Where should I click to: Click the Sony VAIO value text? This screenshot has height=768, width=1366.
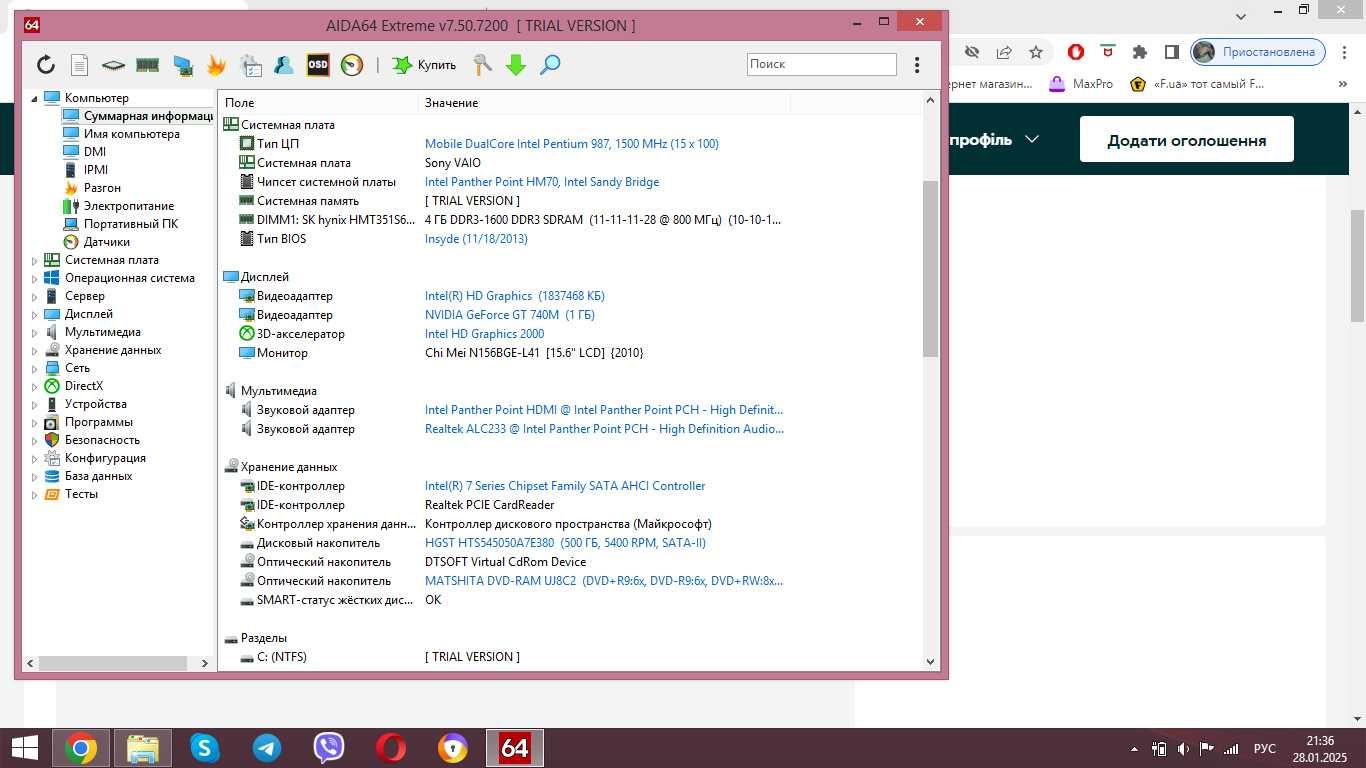(x=453, y=163)
